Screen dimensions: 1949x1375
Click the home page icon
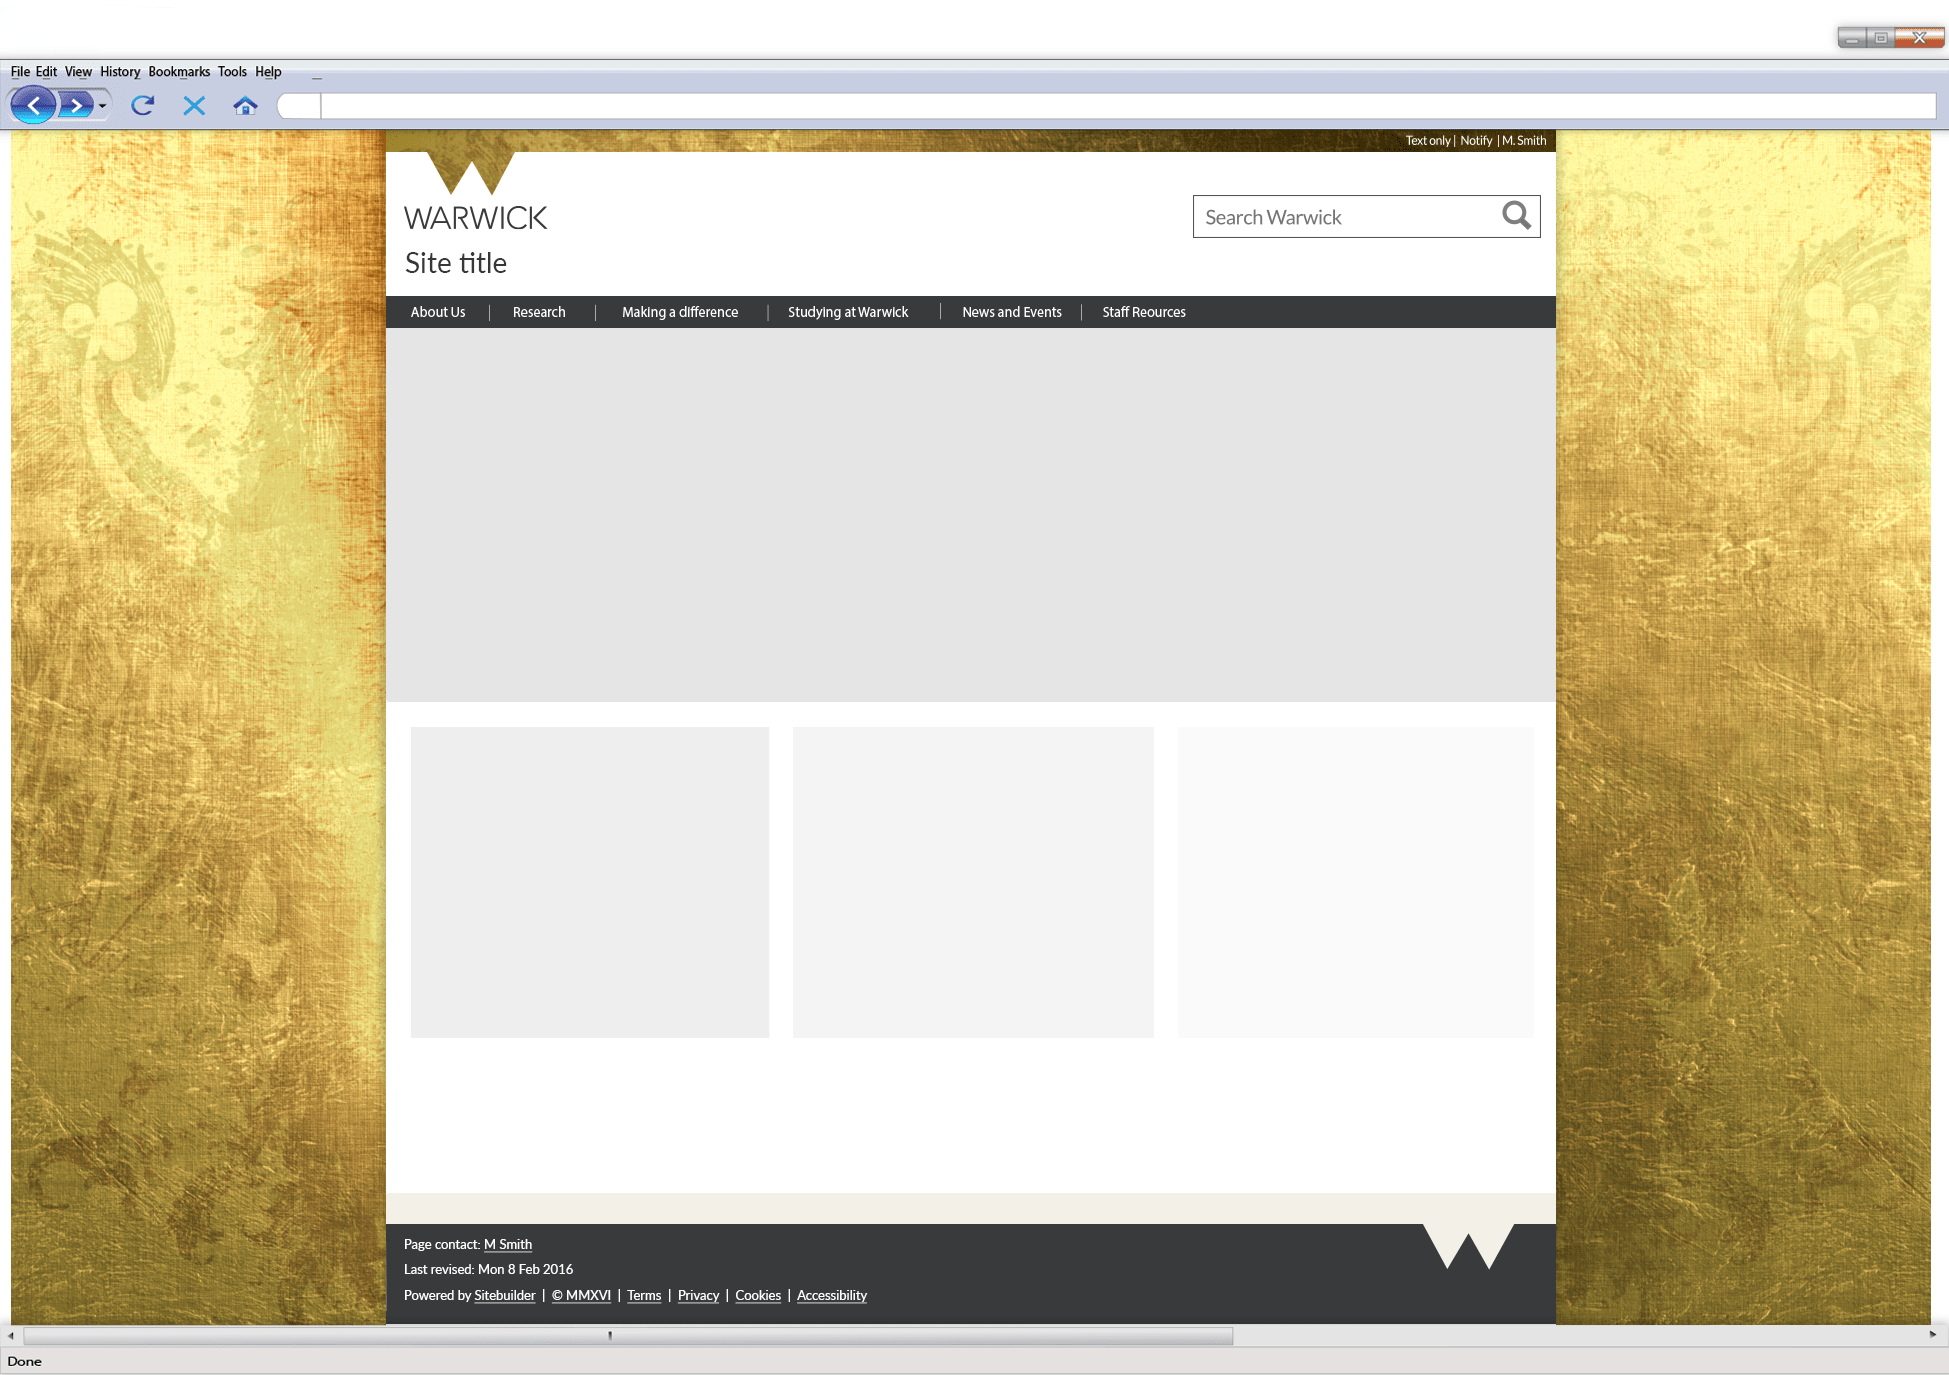[x=245, y=105]
